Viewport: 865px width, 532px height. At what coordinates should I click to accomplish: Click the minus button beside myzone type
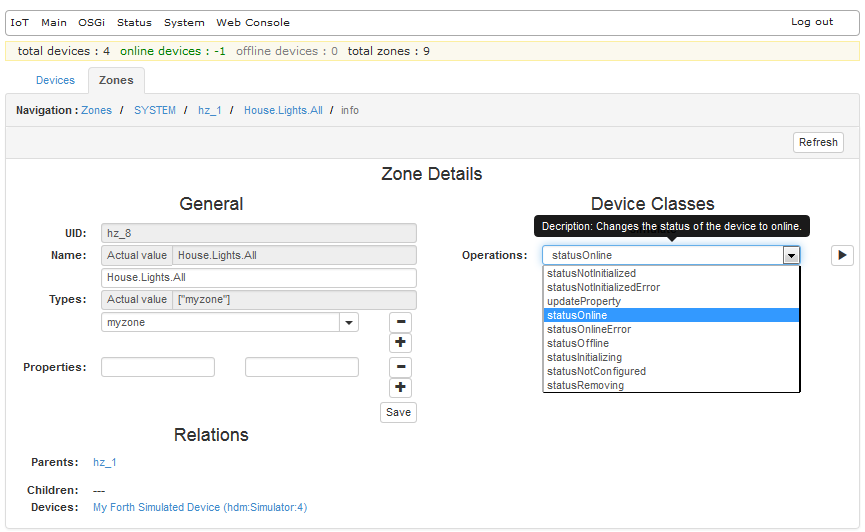[x=400, y=322]
